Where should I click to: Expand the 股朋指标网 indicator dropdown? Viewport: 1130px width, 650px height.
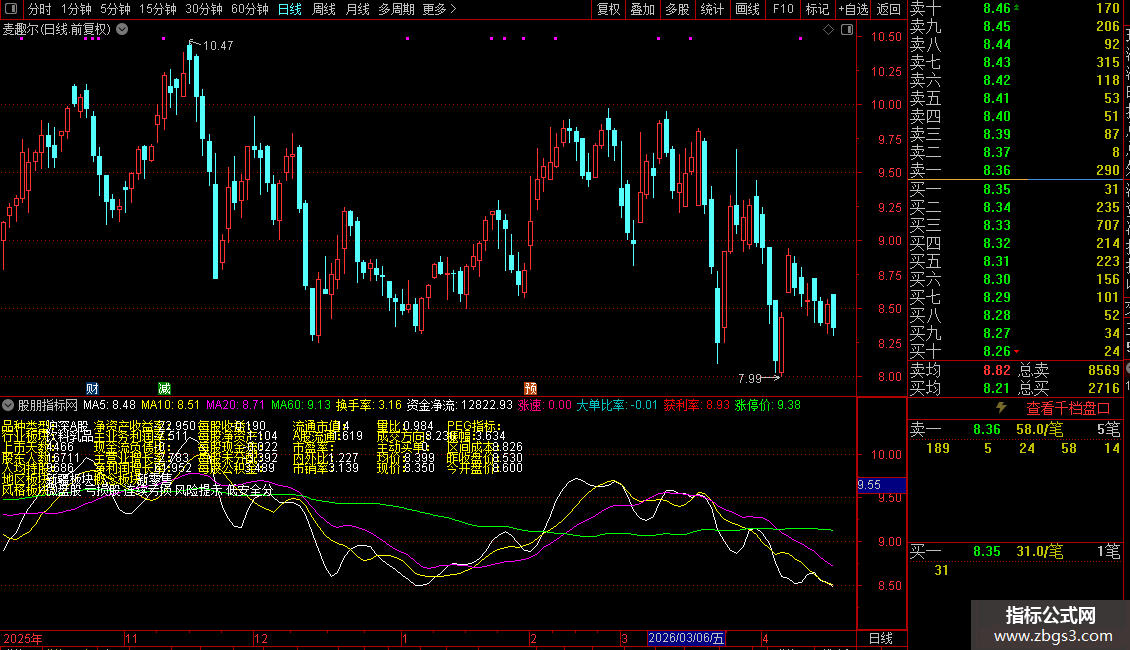coord(8,405)
